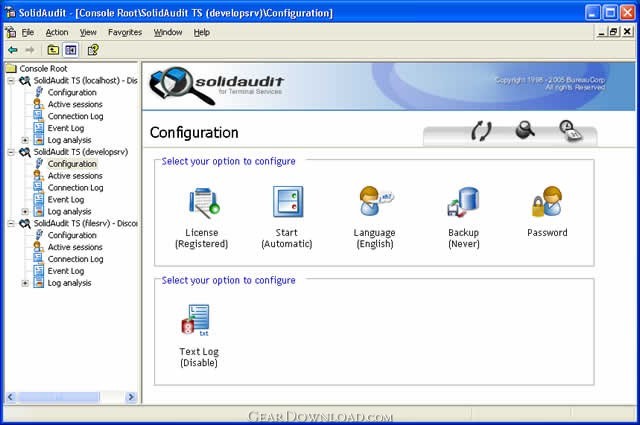640x425 pixels.
Task: Open Active sessions under localhost server
Action: 75,104
